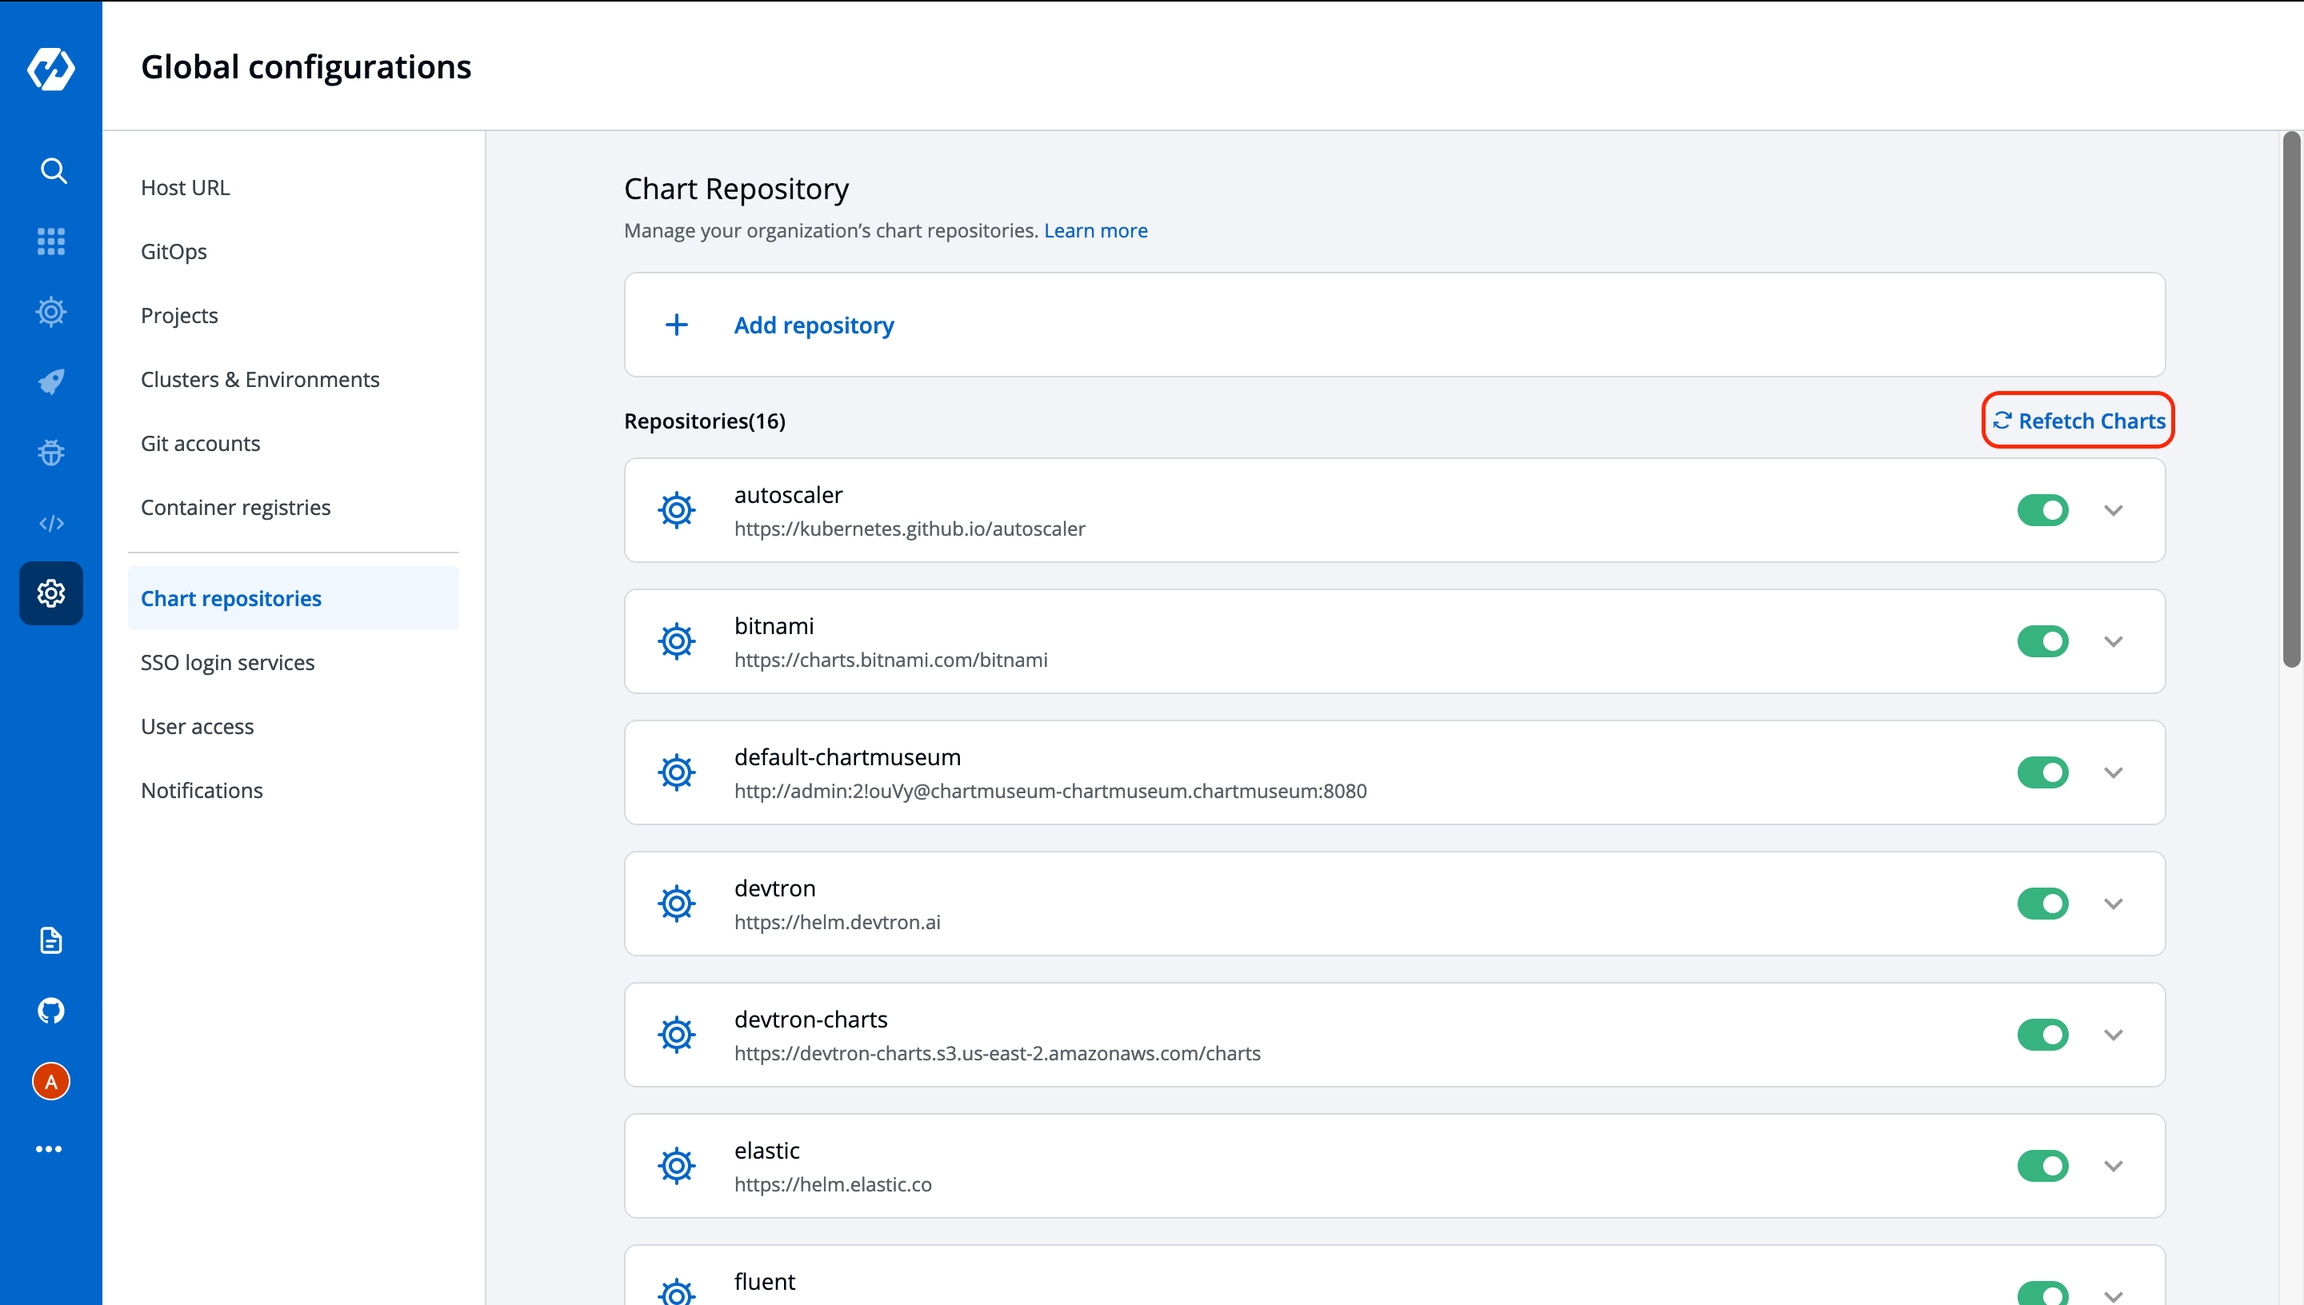
Task: Follow the Learn more link
Action: click(x=1096, y=230)
